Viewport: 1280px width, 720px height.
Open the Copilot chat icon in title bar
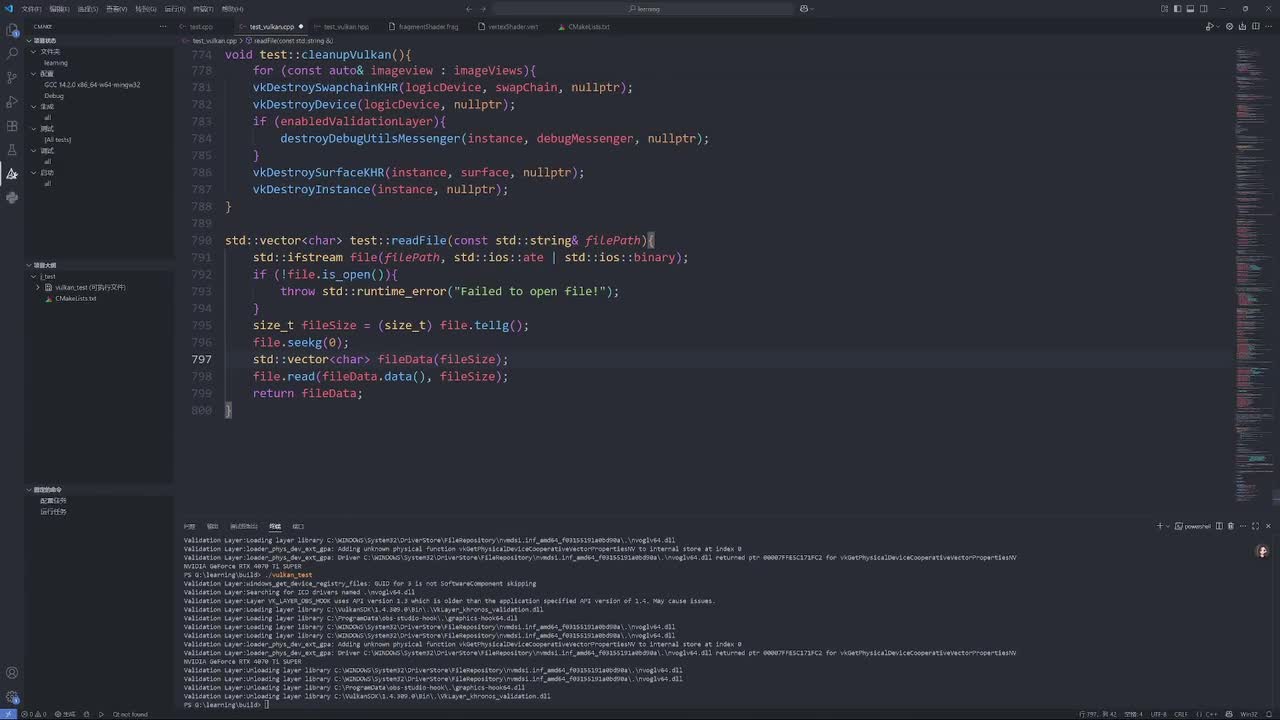pyautogui.click(x=804, y=9)
